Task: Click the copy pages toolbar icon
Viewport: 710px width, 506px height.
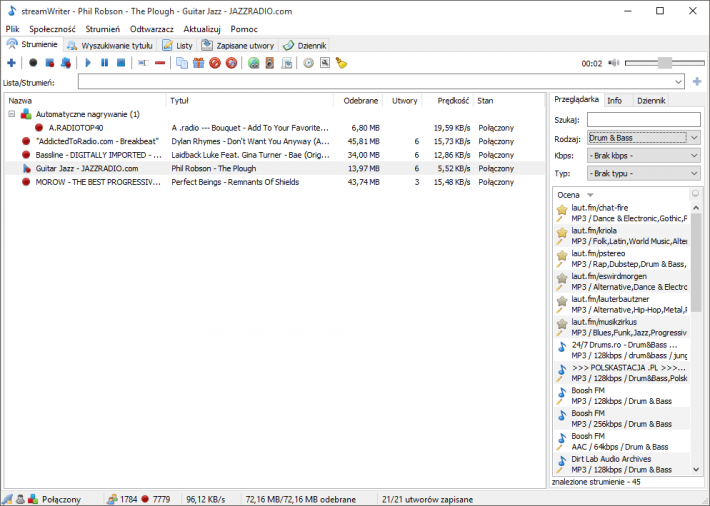Action: (x=182, y=63)
